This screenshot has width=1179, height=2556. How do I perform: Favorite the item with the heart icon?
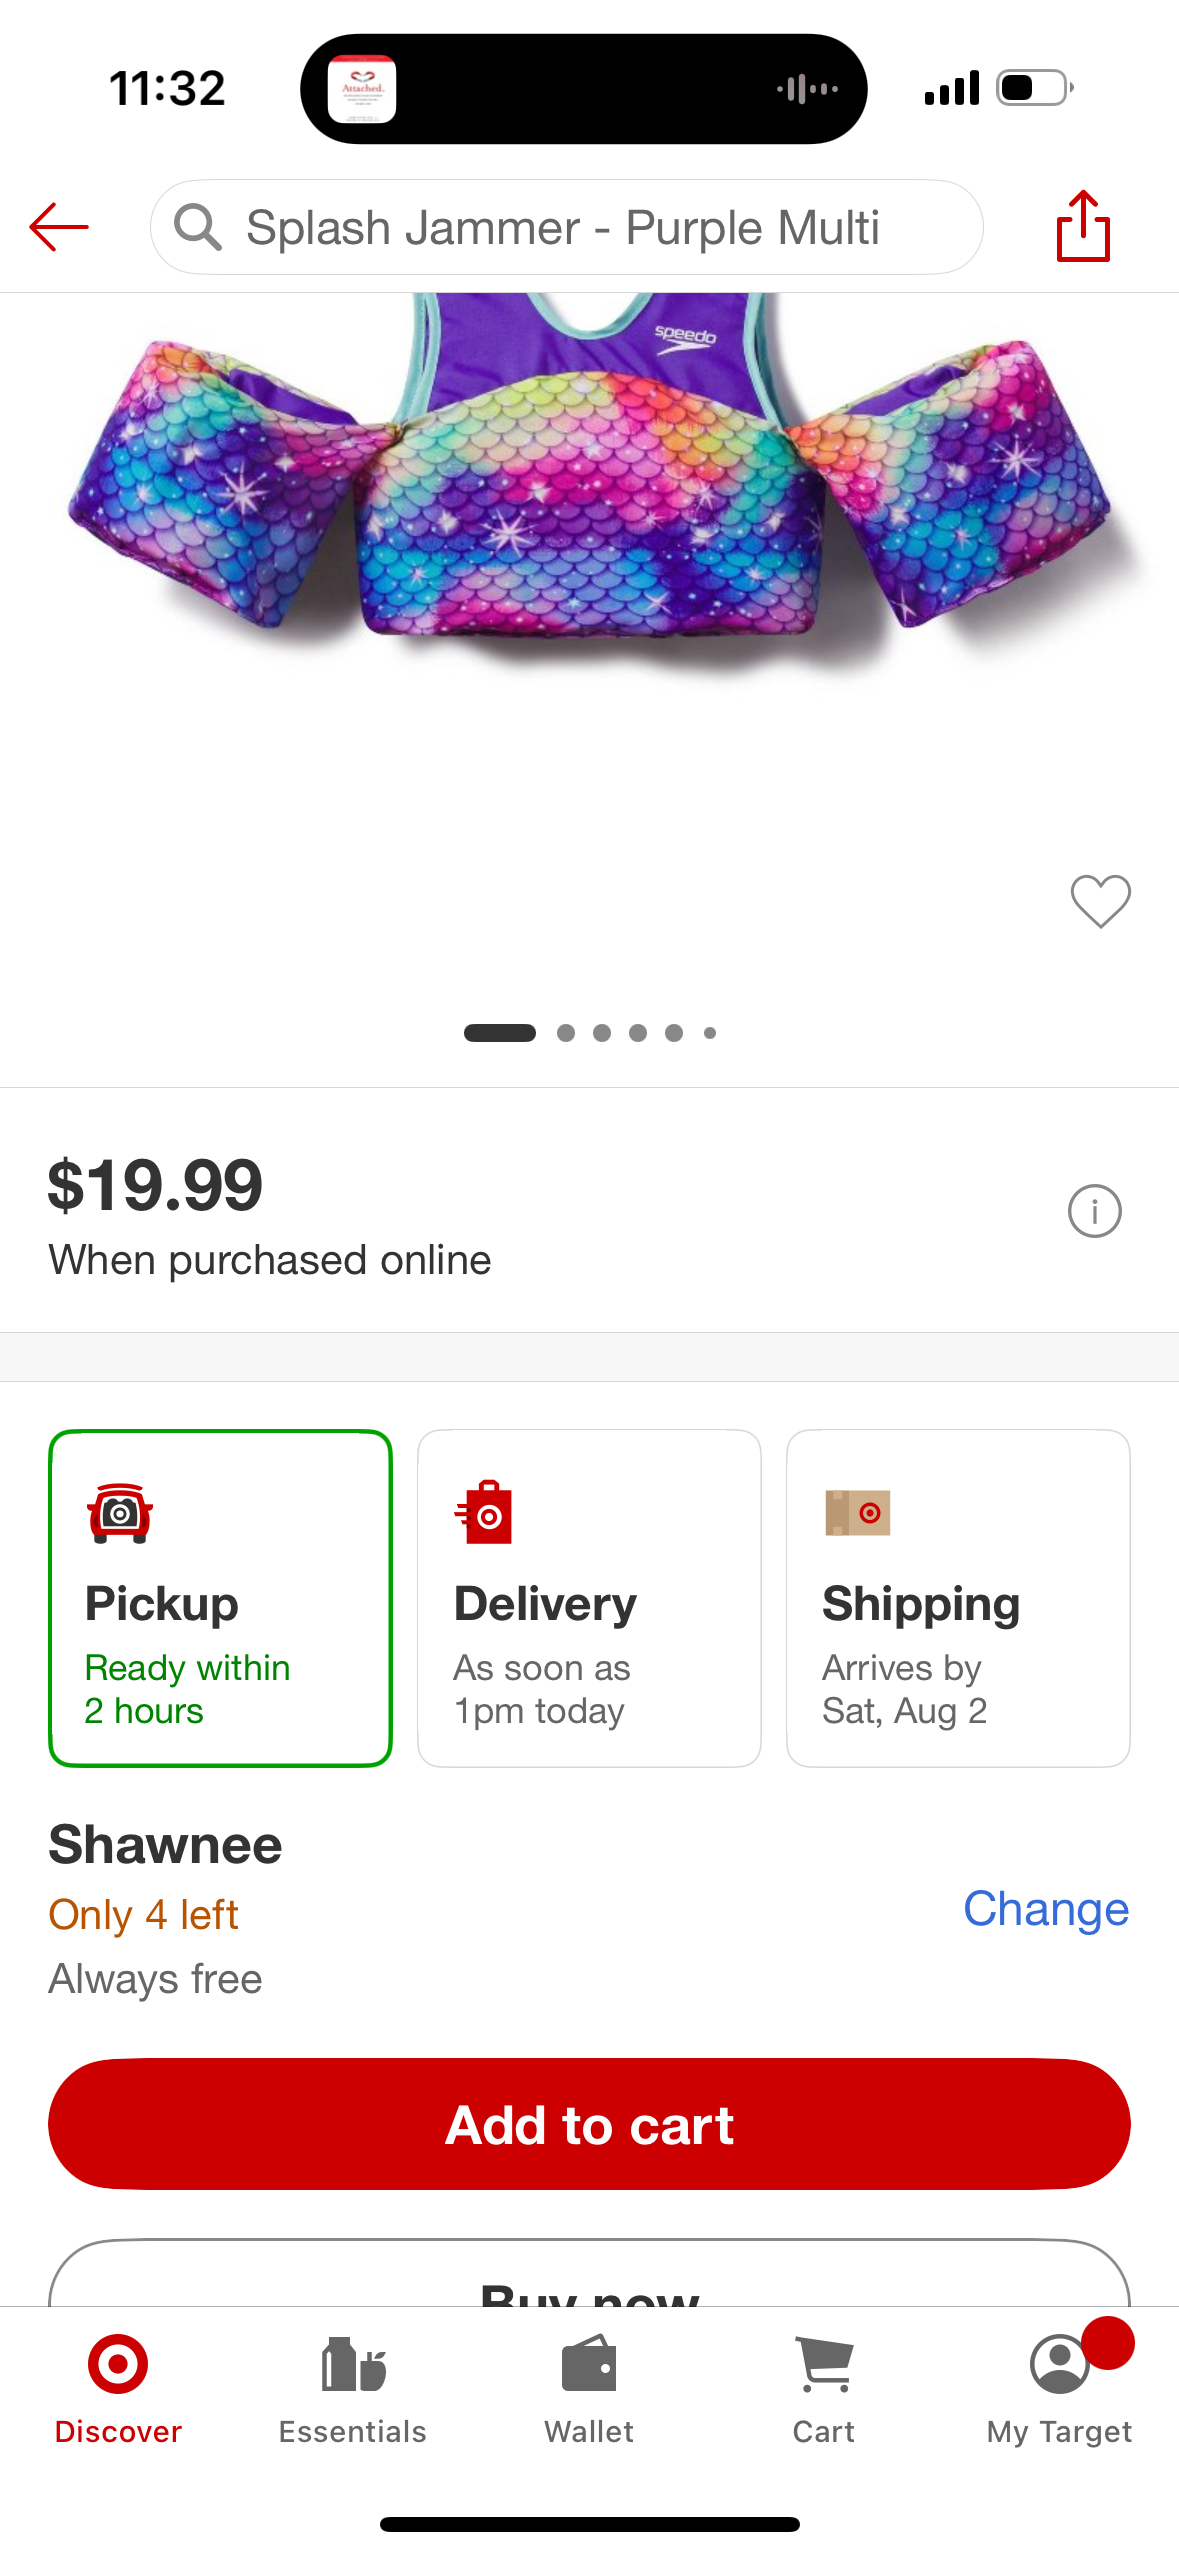1100,901
